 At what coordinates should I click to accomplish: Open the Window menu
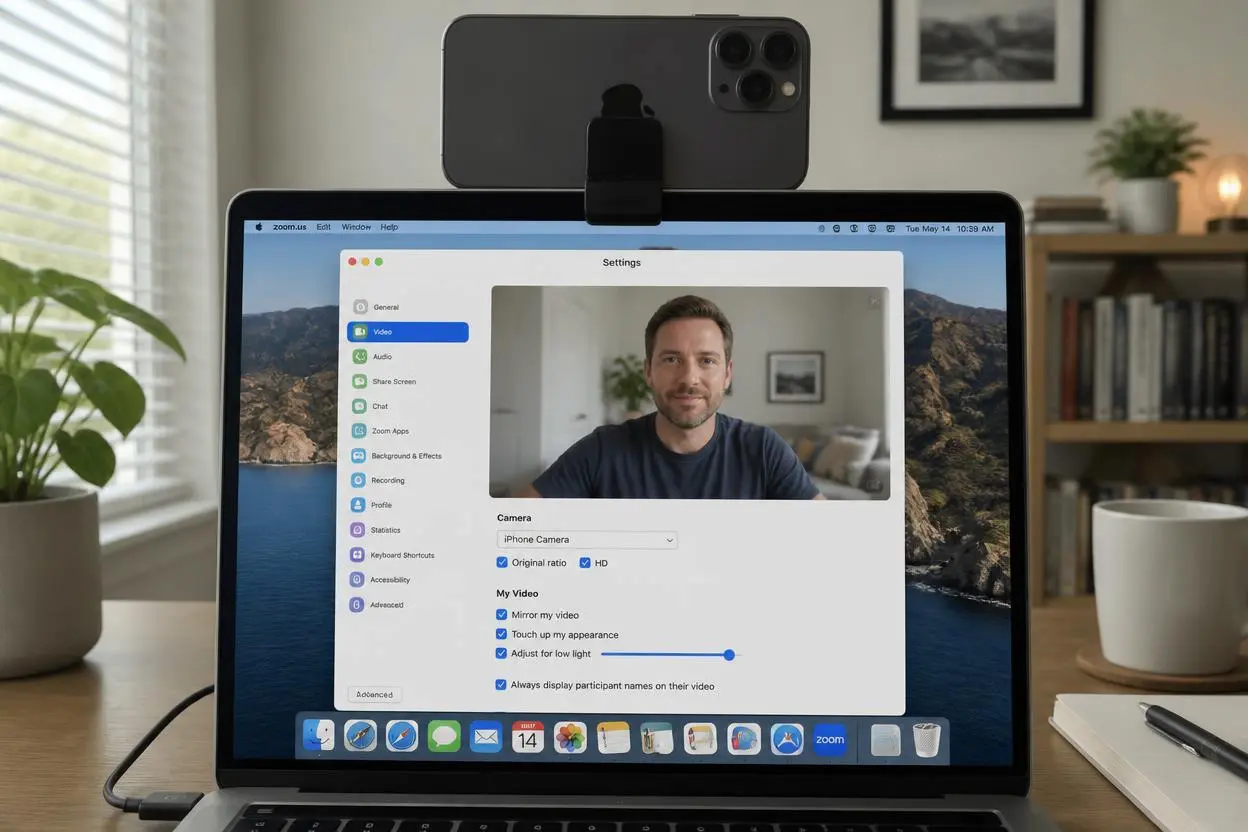pos(356,227)
